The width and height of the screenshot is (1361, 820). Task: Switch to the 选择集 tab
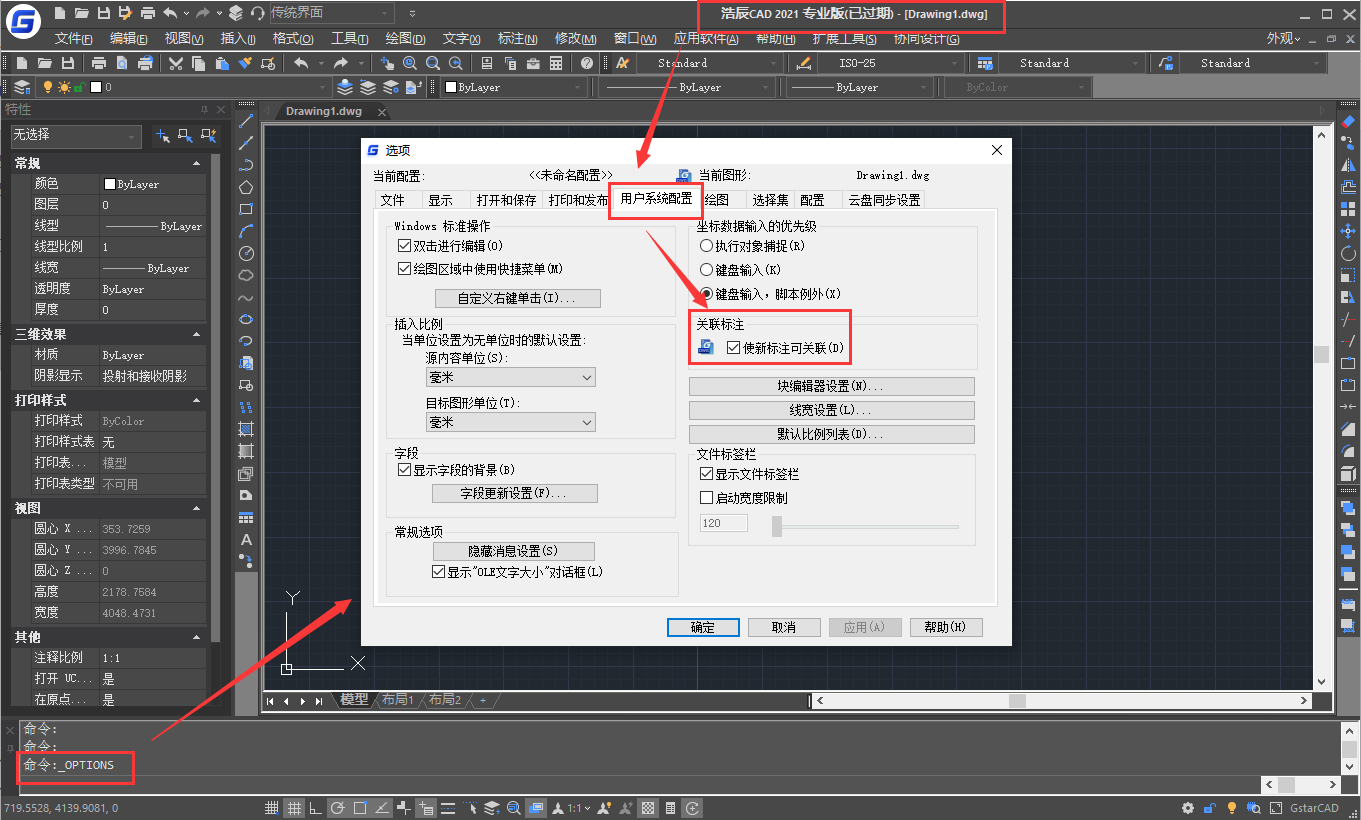770,200
